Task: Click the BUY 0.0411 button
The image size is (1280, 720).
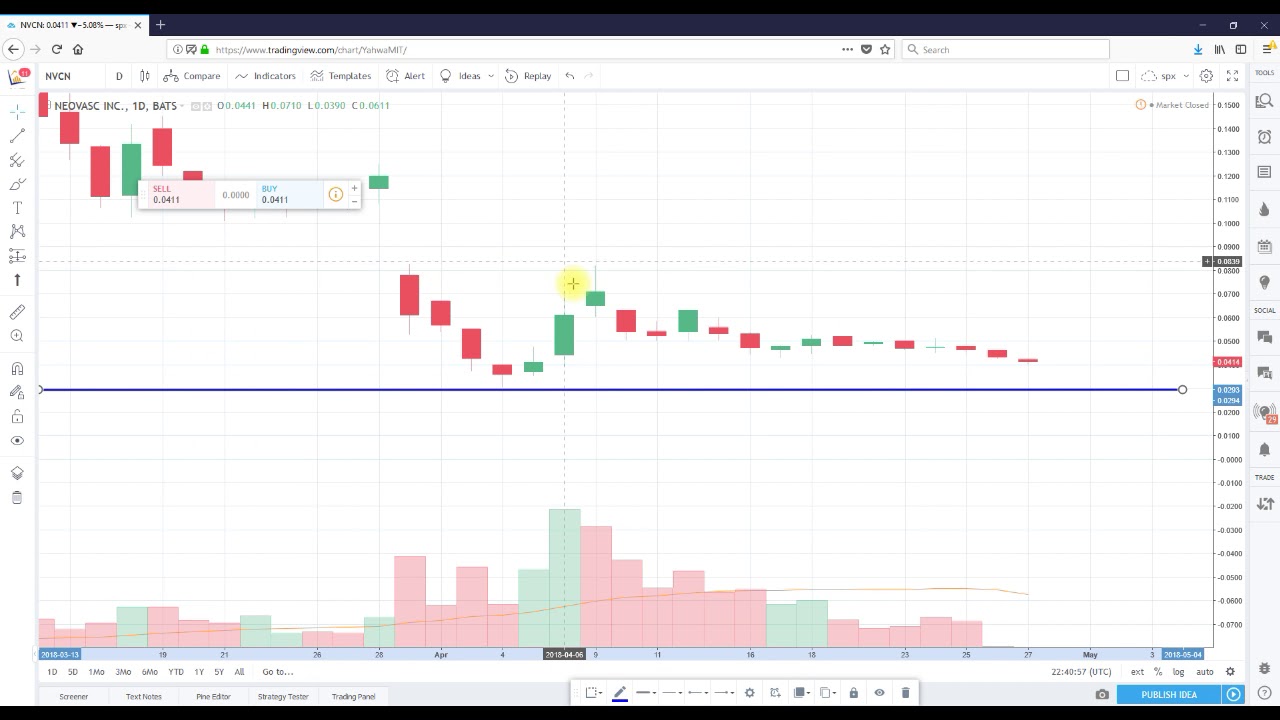Action: 291,194
